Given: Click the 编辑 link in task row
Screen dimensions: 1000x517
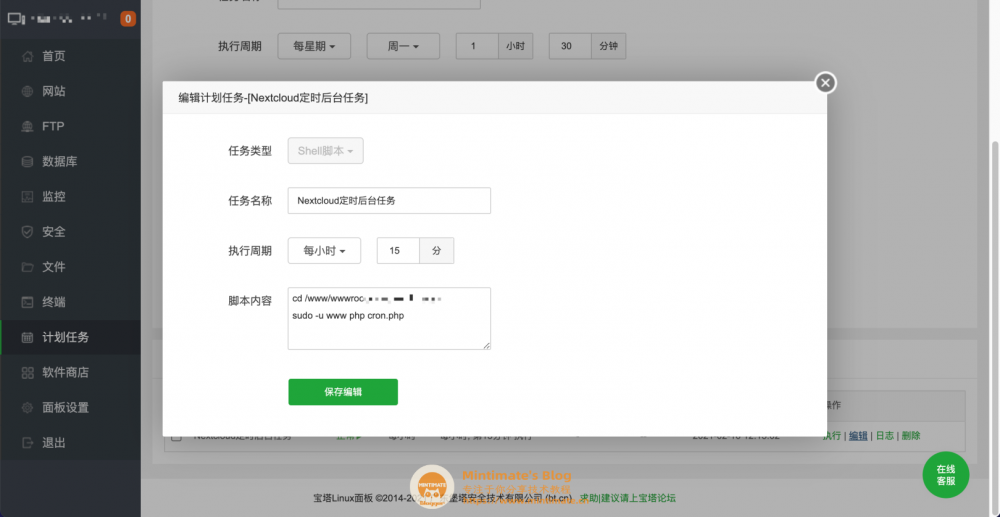Looking at the screenshot, I should [x=858, y=436].
